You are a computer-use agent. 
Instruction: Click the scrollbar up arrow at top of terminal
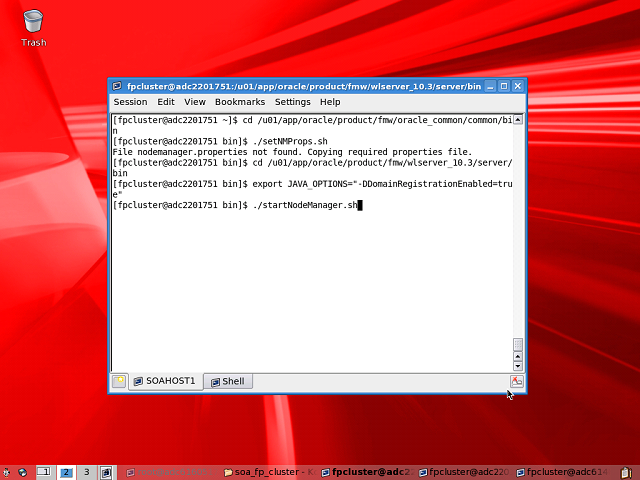click(518, 120)
